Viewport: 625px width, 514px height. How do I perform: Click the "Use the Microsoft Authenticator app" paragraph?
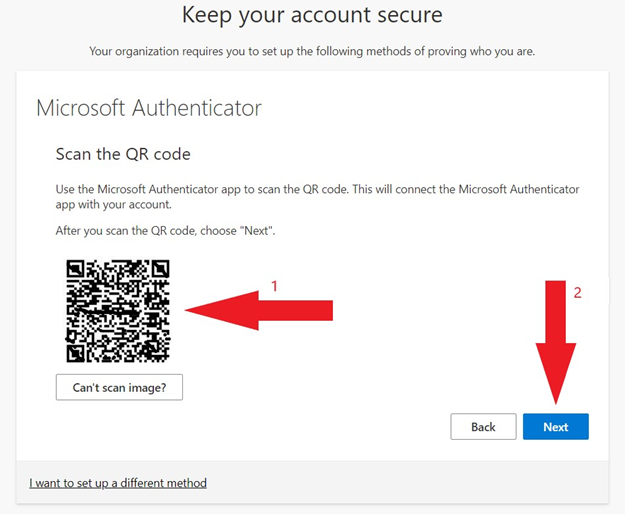(317, 196)
